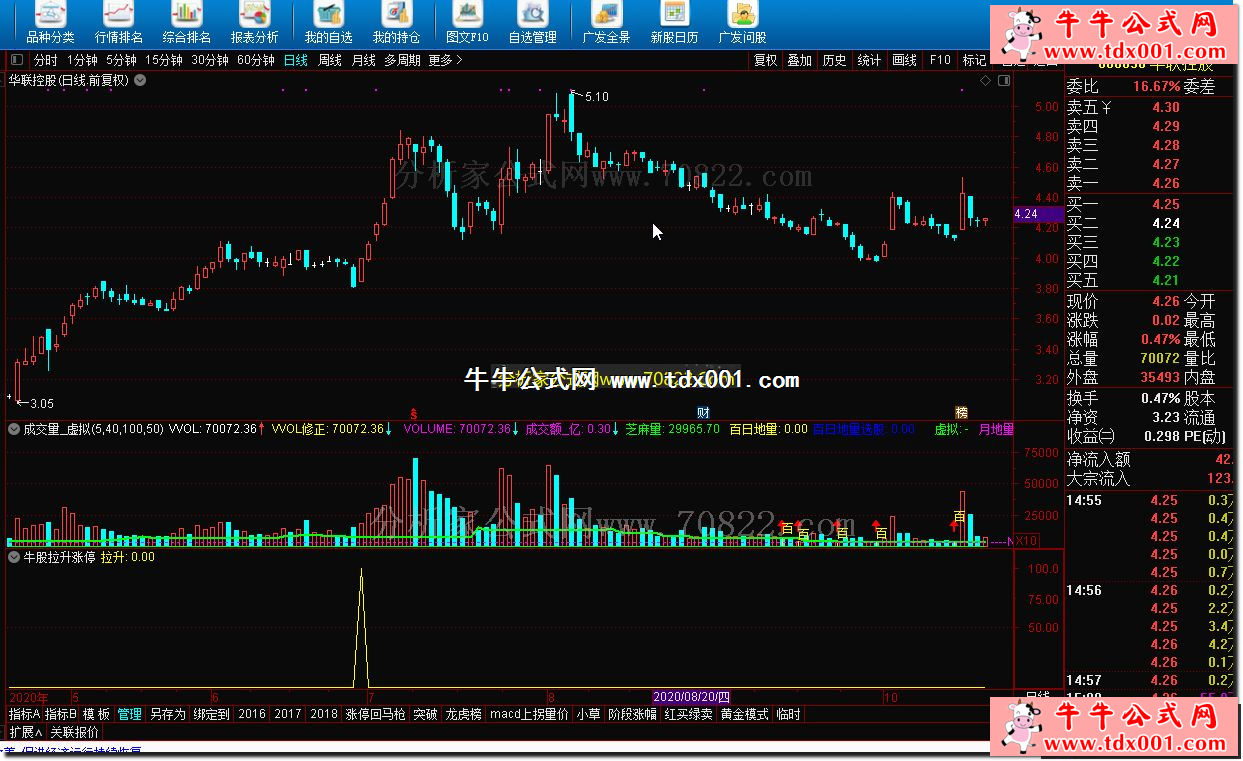This screenshot has height=761, width=1243.
Task: Select the 月线 period
Action: pyautogui.click(x=364, y=60)
